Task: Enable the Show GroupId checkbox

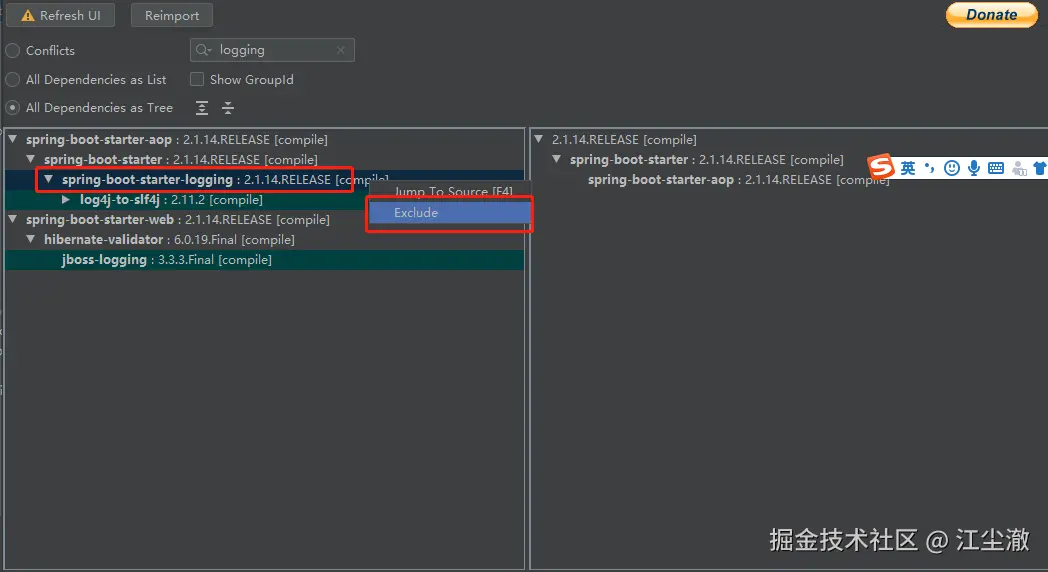Action: tap(196, 80)
